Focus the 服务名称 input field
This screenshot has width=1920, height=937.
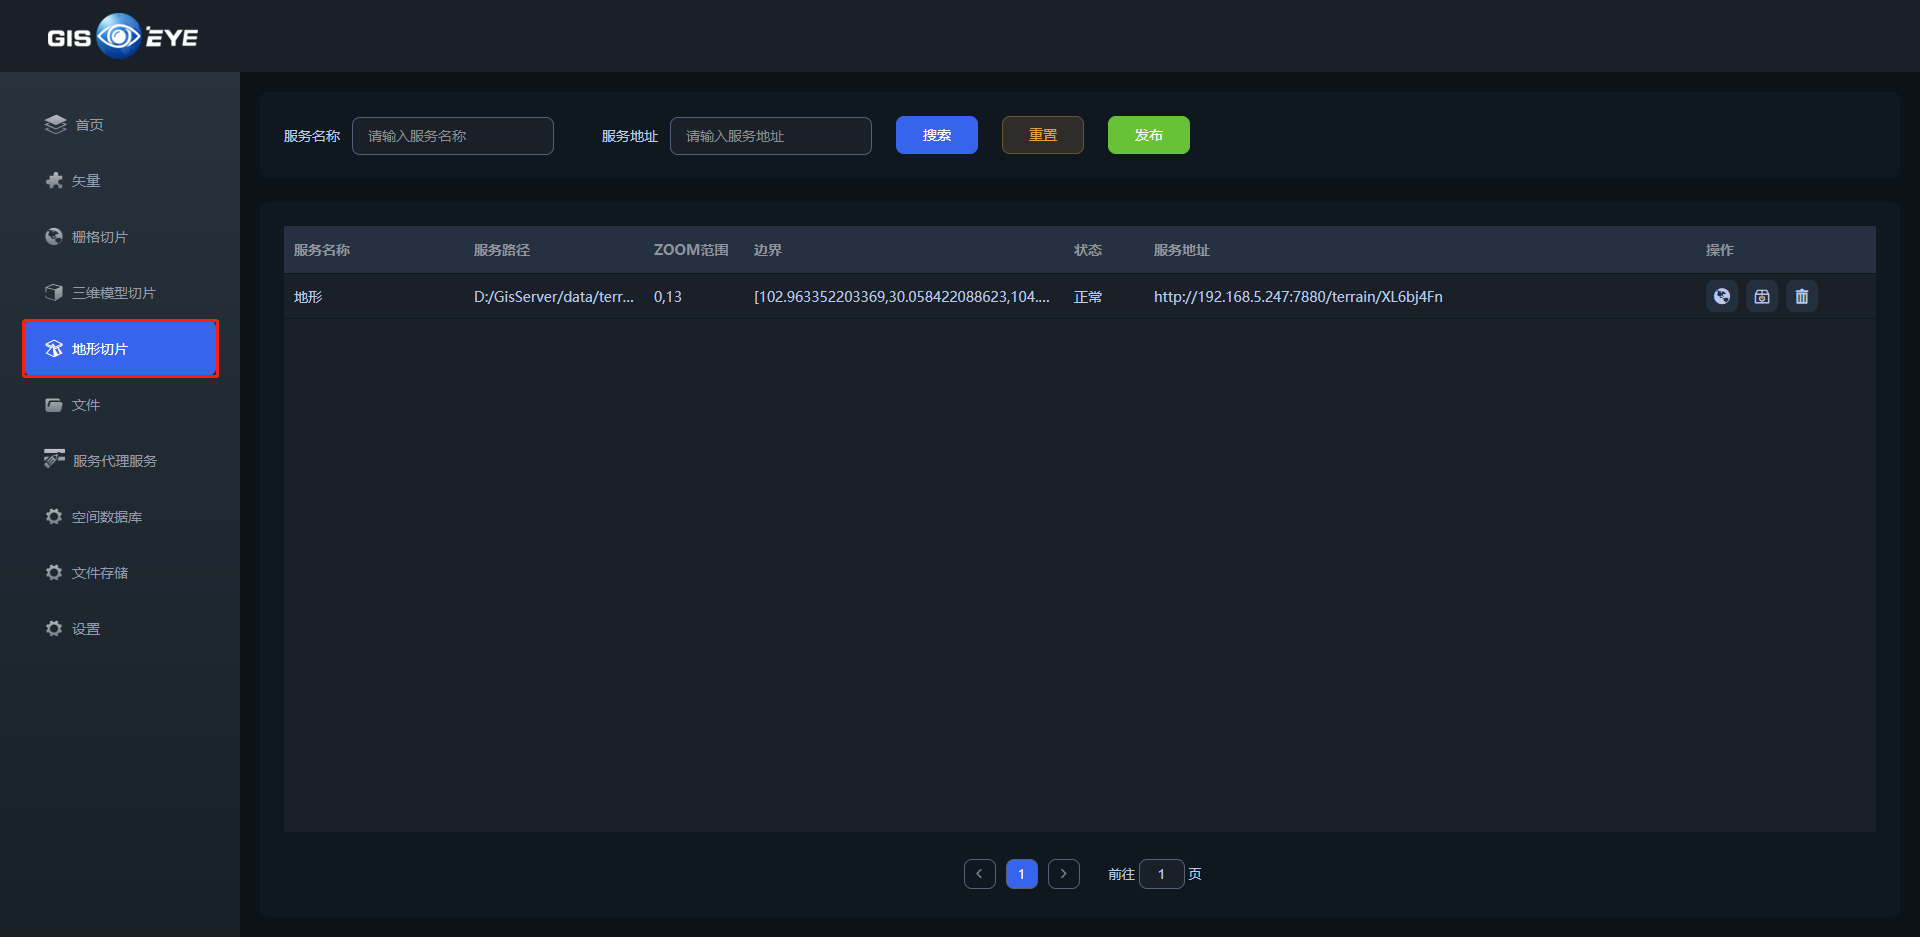[x=453, y=136]
